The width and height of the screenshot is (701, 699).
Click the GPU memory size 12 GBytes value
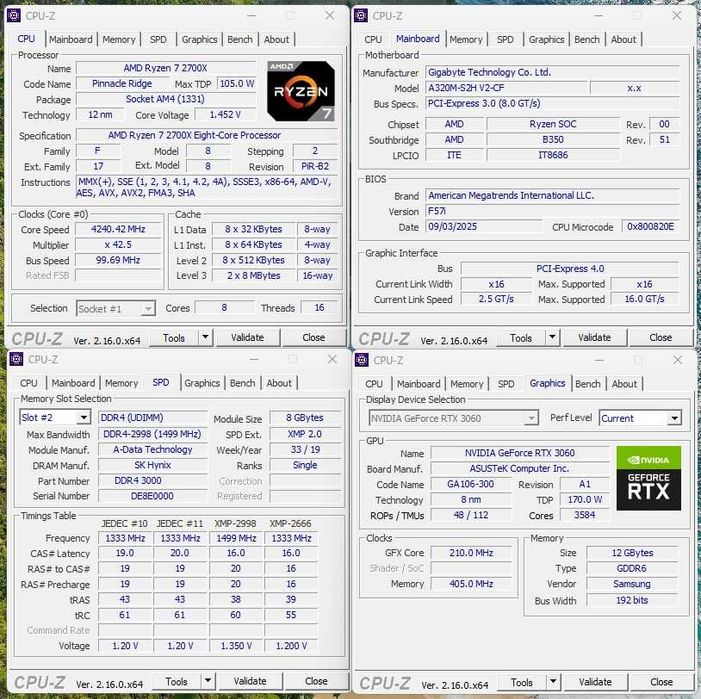[632, 553]
